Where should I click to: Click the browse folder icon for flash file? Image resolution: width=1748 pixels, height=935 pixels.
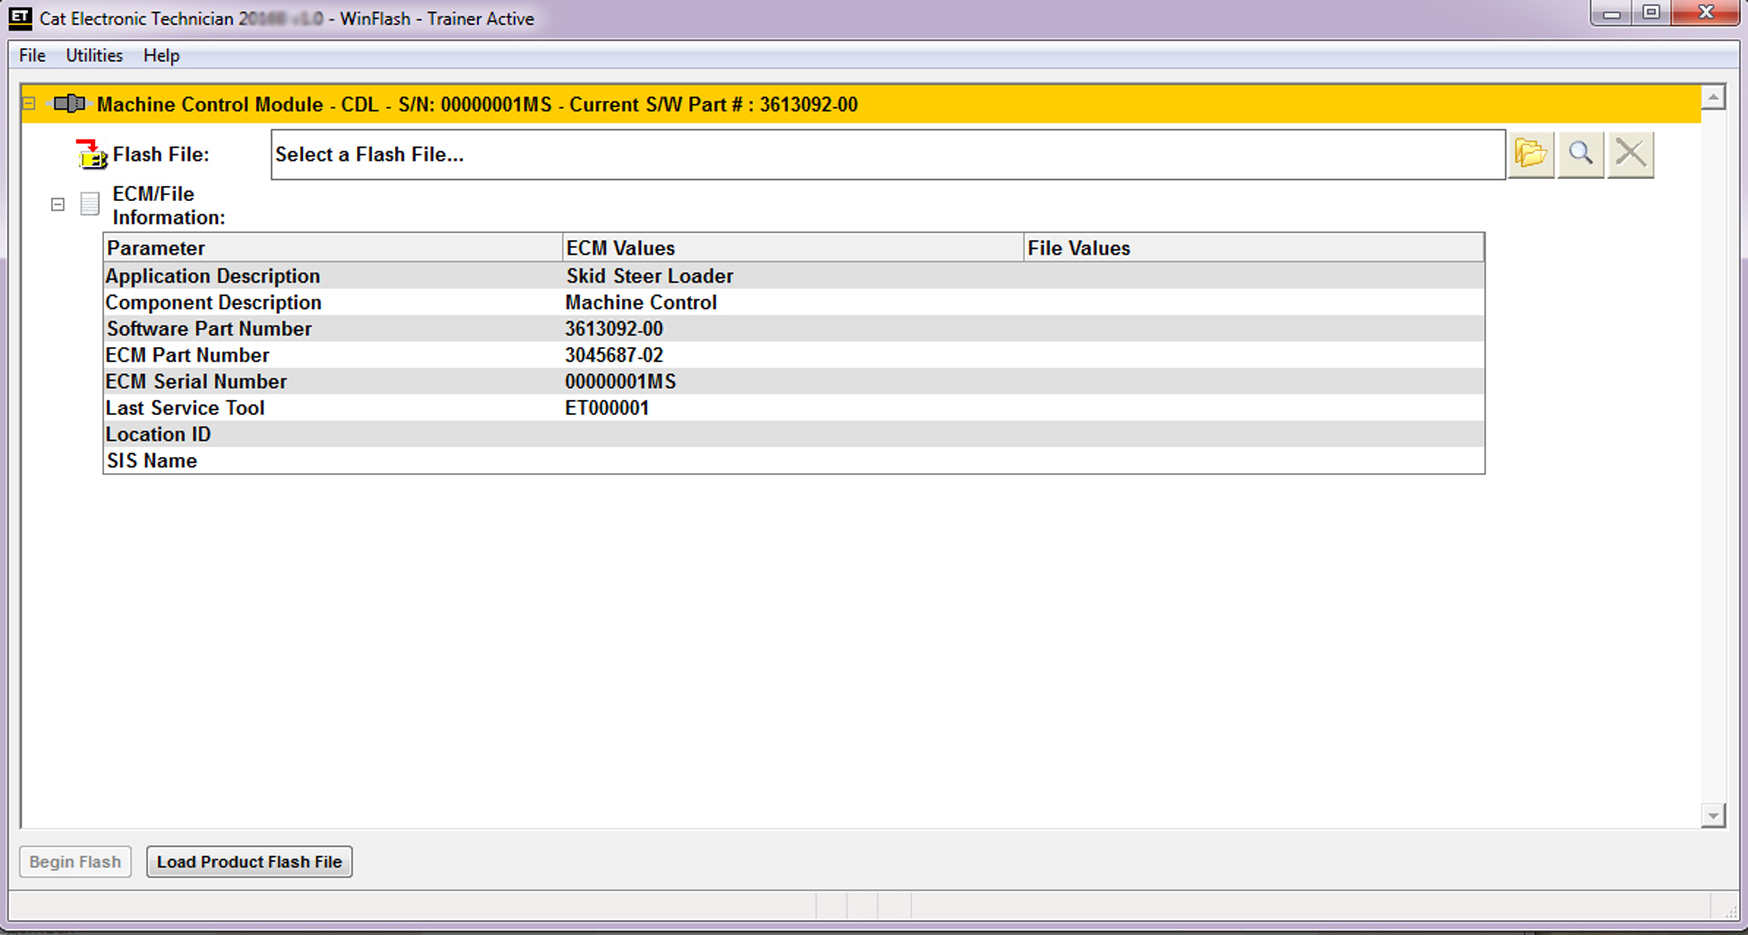(x=1530, y=154)
